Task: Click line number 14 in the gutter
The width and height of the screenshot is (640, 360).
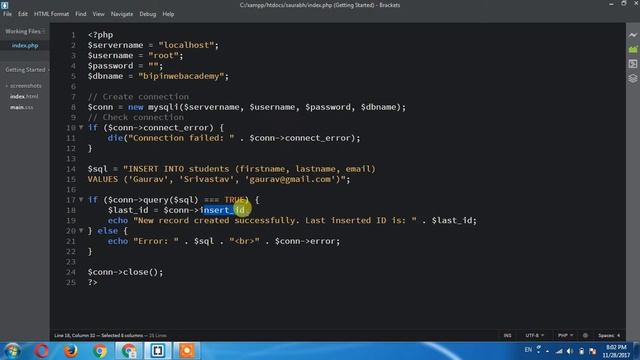Action: pos(71,169)
